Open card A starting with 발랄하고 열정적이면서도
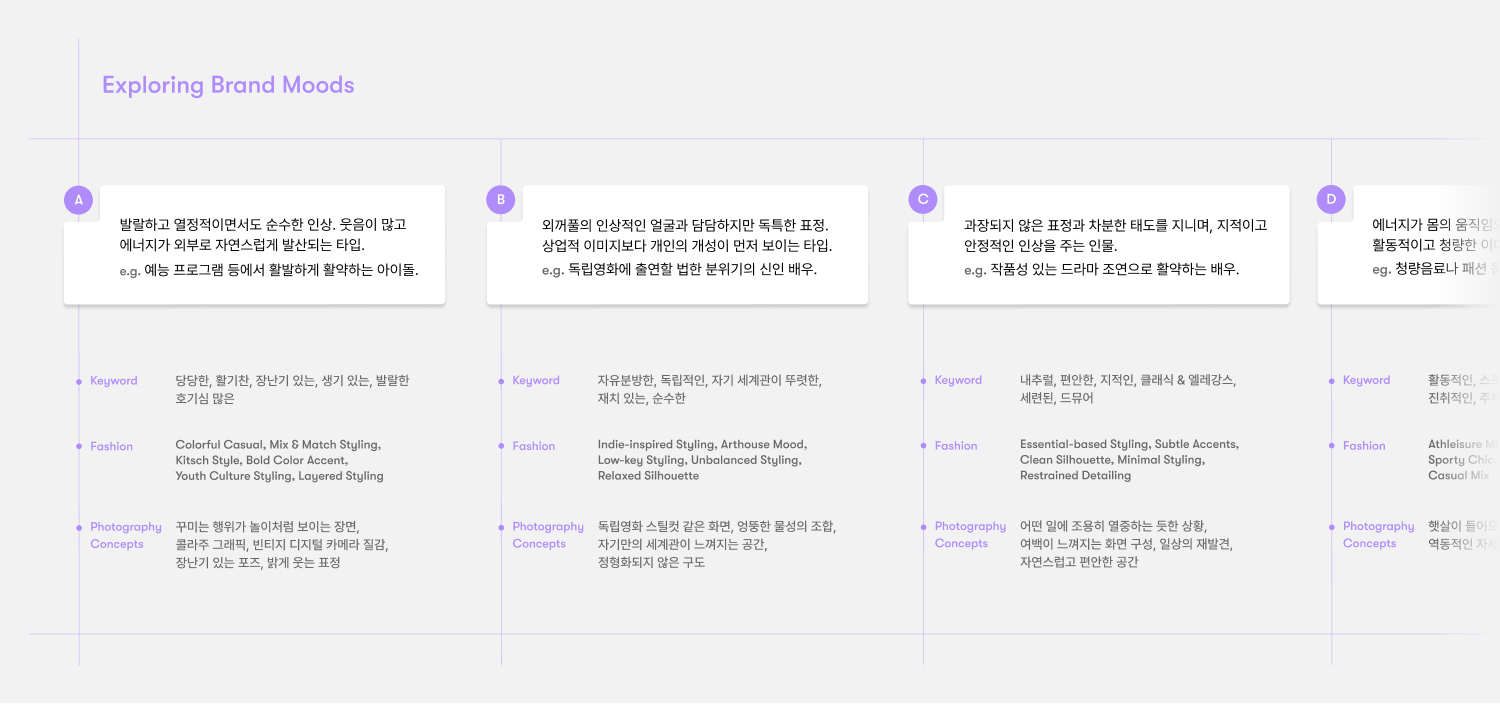Image resolution: width=1500 pixels, height=704 pixels. (x=255, y=245)
